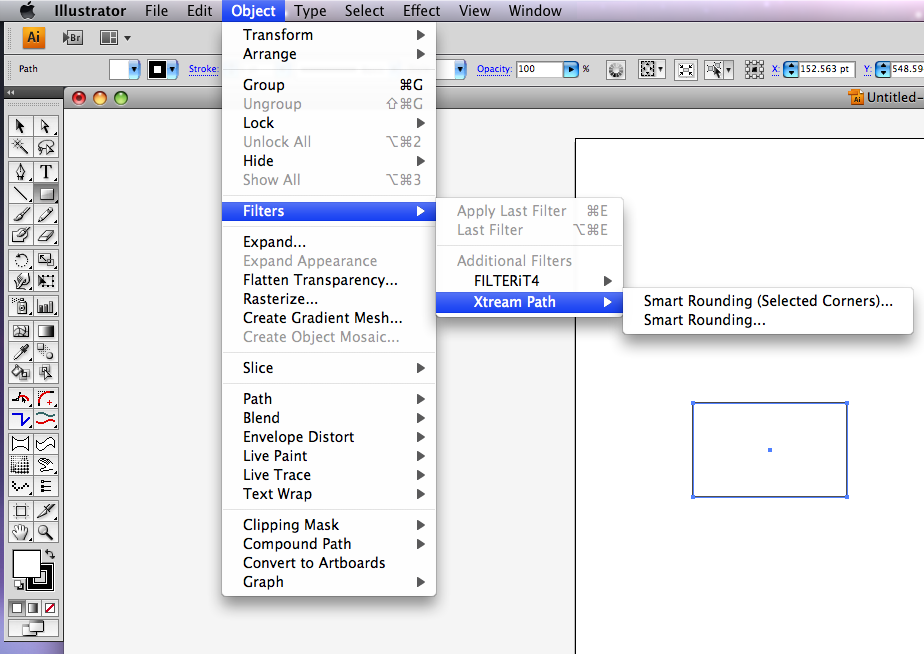Viewport: 924px width, 654px height.
Task: Open the Fill swatch dropdown in control bar
Action: click(134, 70)
